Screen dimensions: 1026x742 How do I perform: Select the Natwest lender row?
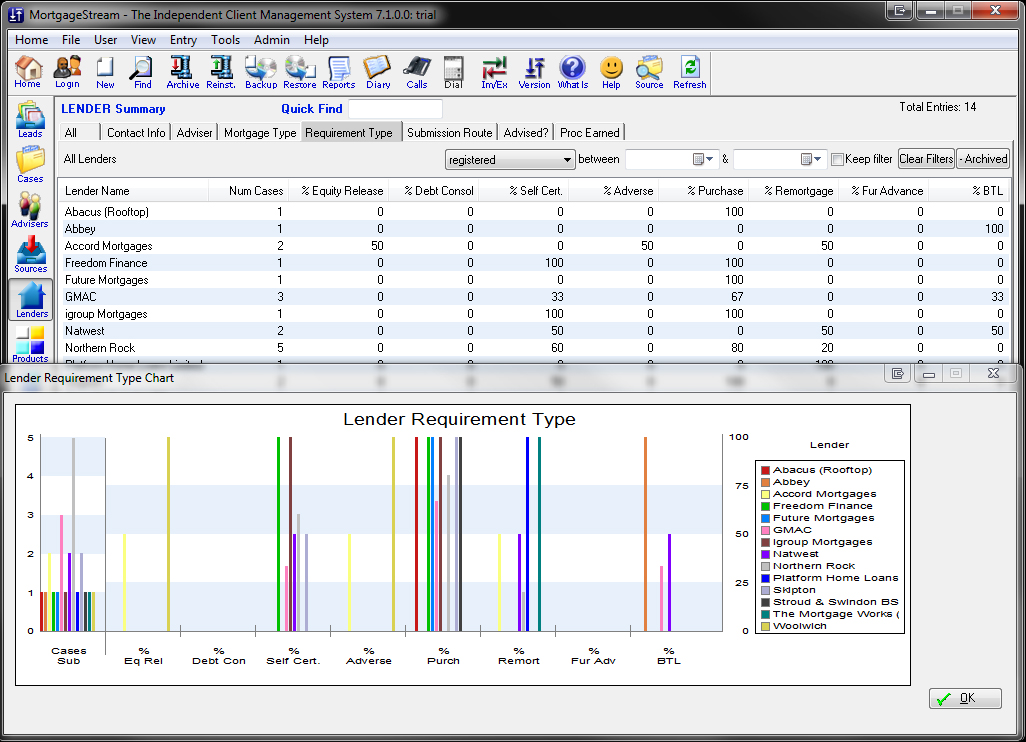533,331
